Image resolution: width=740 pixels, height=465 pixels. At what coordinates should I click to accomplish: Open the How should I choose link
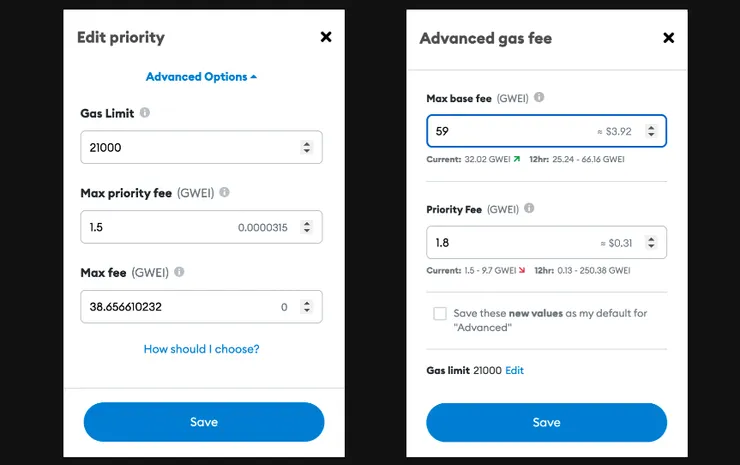[x=201, y=349]
